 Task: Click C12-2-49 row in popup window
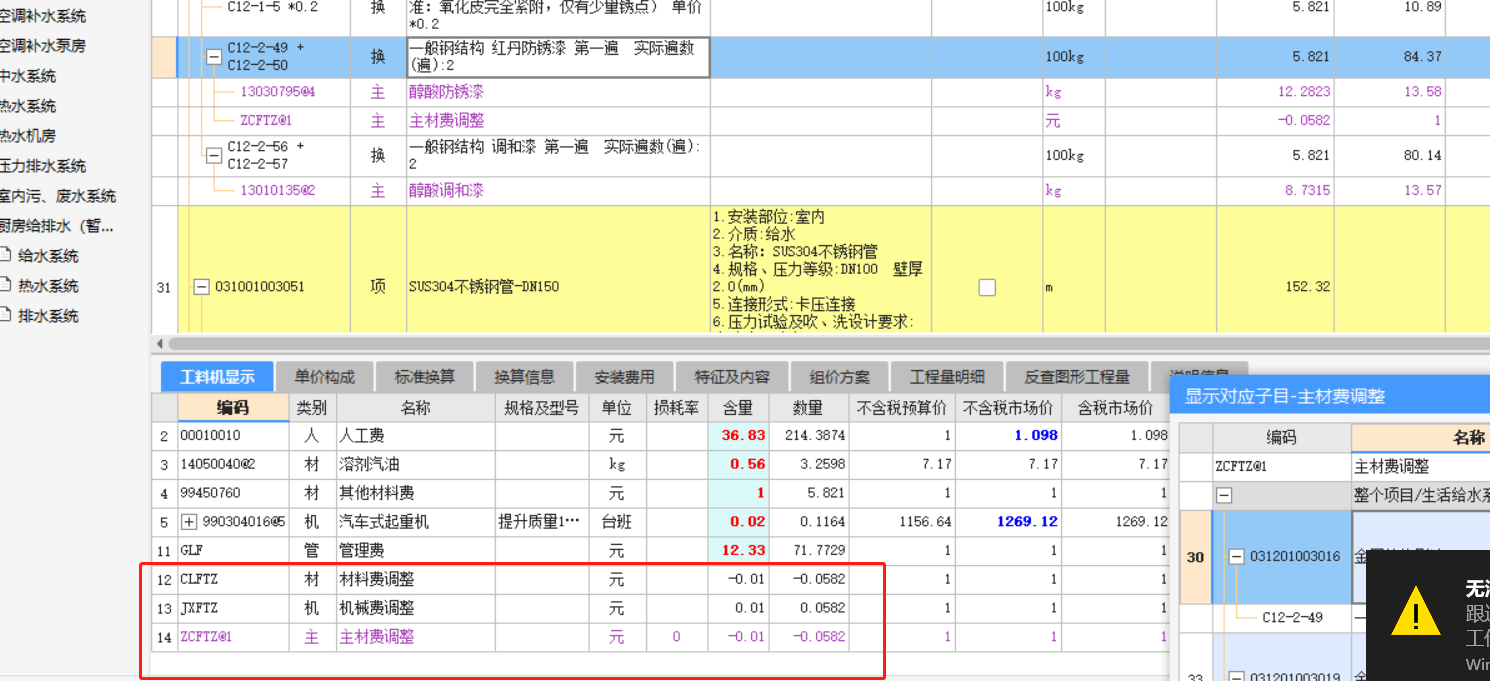[1292, 618]
